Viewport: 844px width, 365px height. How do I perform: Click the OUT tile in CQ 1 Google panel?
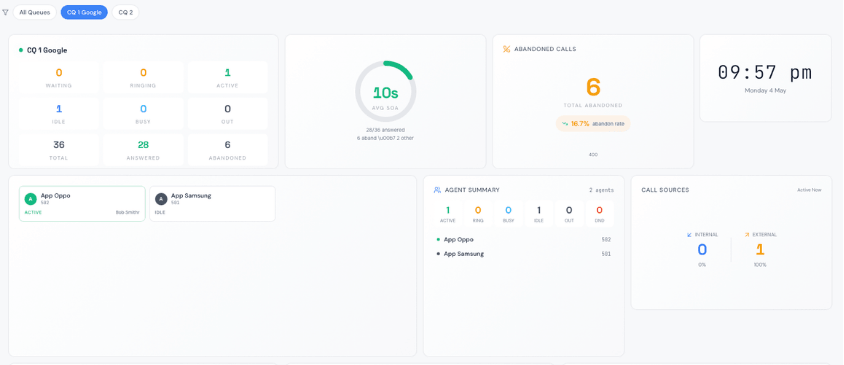pos(228,114)
